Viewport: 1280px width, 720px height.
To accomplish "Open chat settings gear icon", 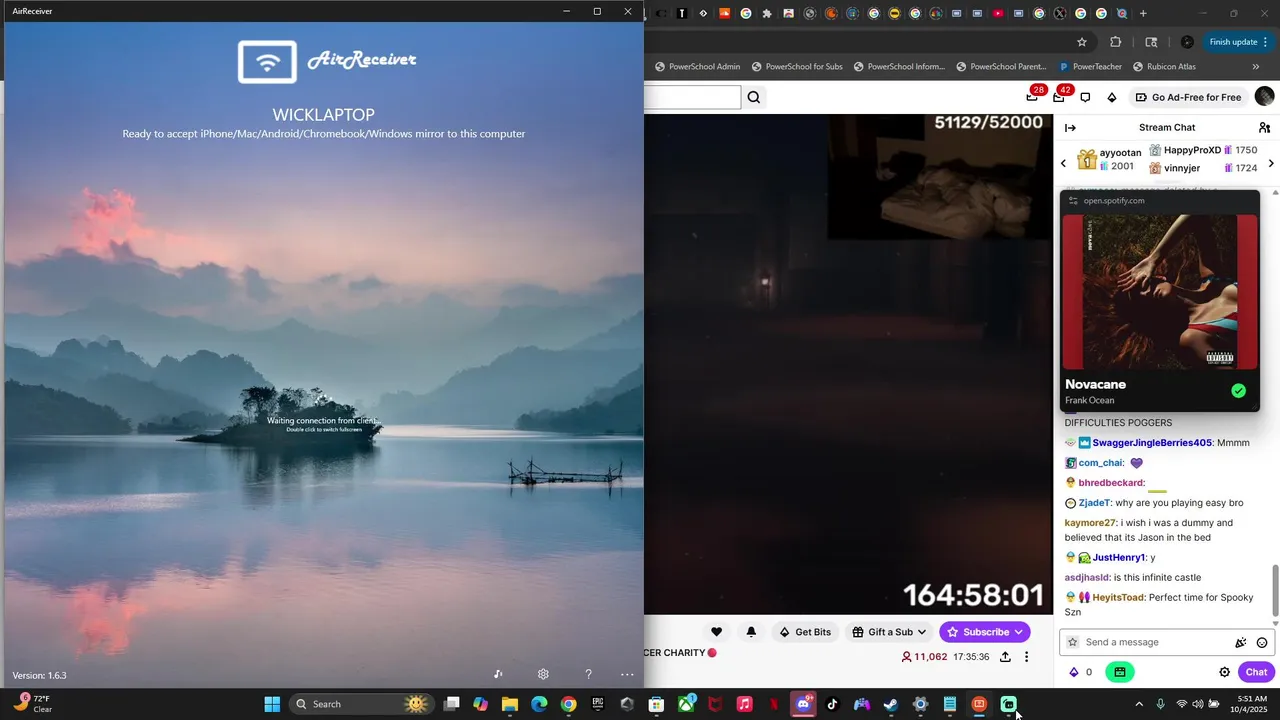I will (1224, 672).
